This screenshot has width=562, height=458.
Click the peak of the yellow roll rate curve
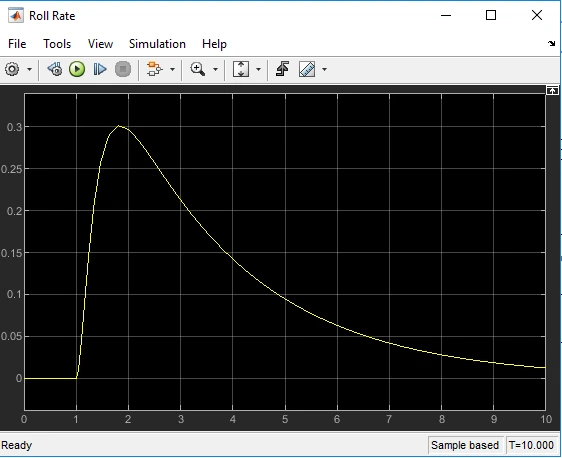(119, 126)
